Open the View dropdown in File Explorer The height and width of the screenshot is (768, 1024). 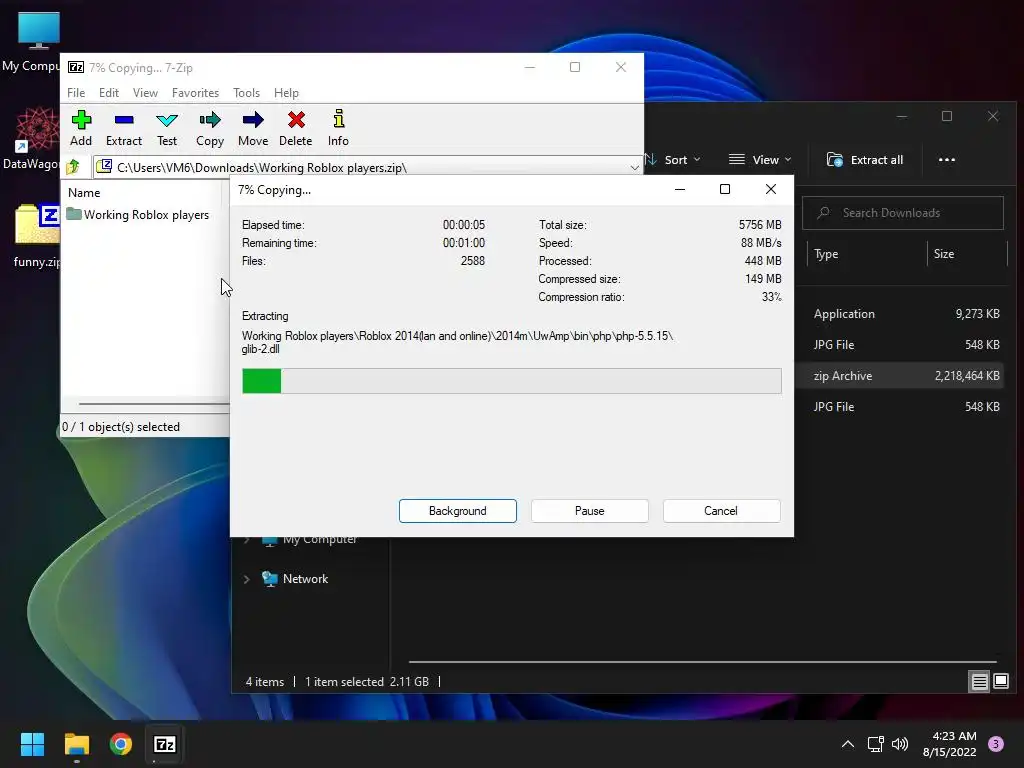tap(760, 160)
